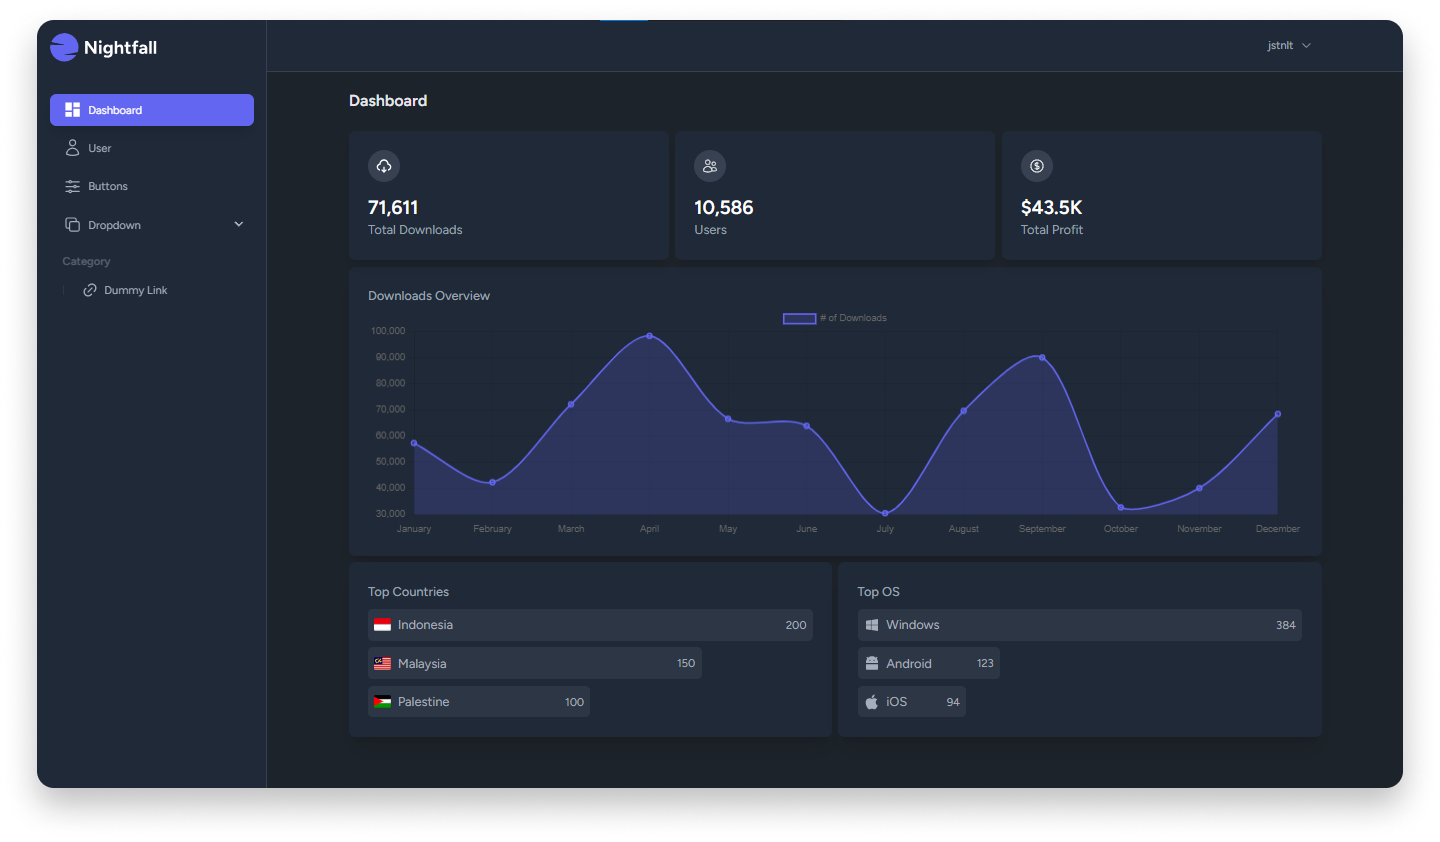Click the January data point

pos(414,443)
